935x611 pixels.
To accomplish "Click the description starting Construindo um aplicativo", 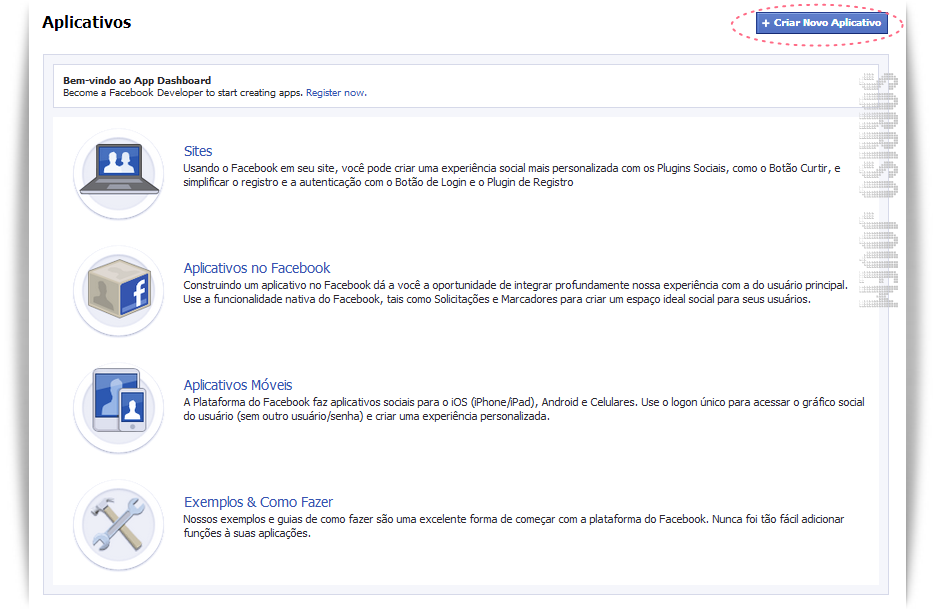I will pyautogui.click(x=515, y=292).
